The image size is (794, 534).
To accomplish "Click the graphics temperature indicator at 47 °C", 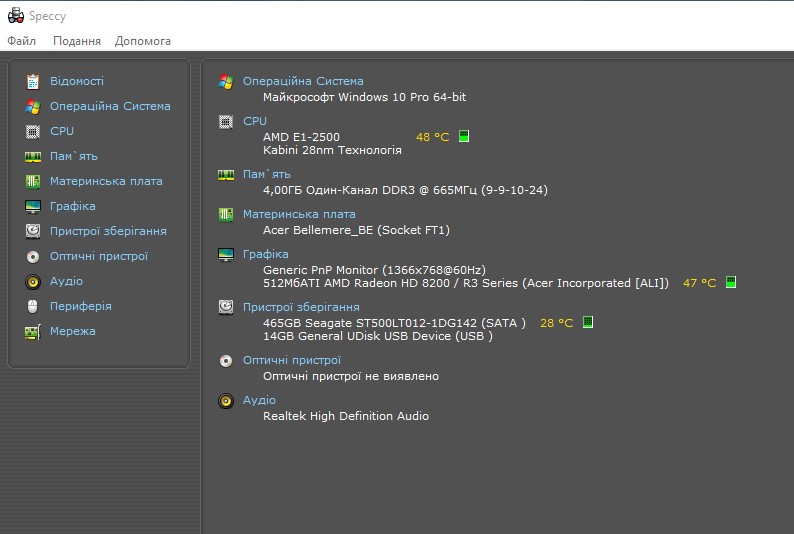I will point(699,283).
